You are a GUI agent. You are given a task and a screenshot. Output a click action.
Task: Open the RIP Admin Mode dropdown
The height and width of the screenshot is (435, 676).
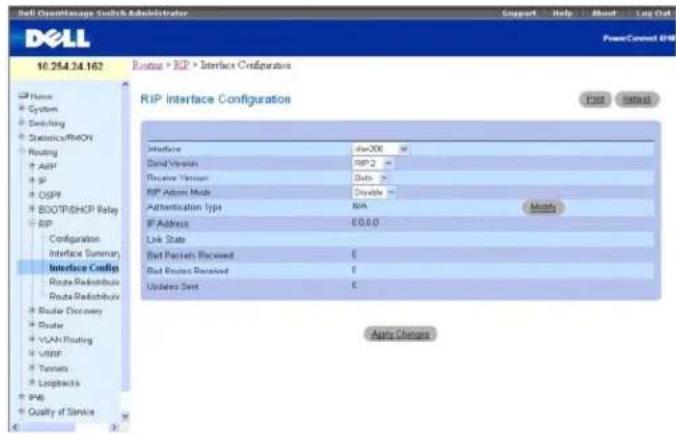pos(374,192)
